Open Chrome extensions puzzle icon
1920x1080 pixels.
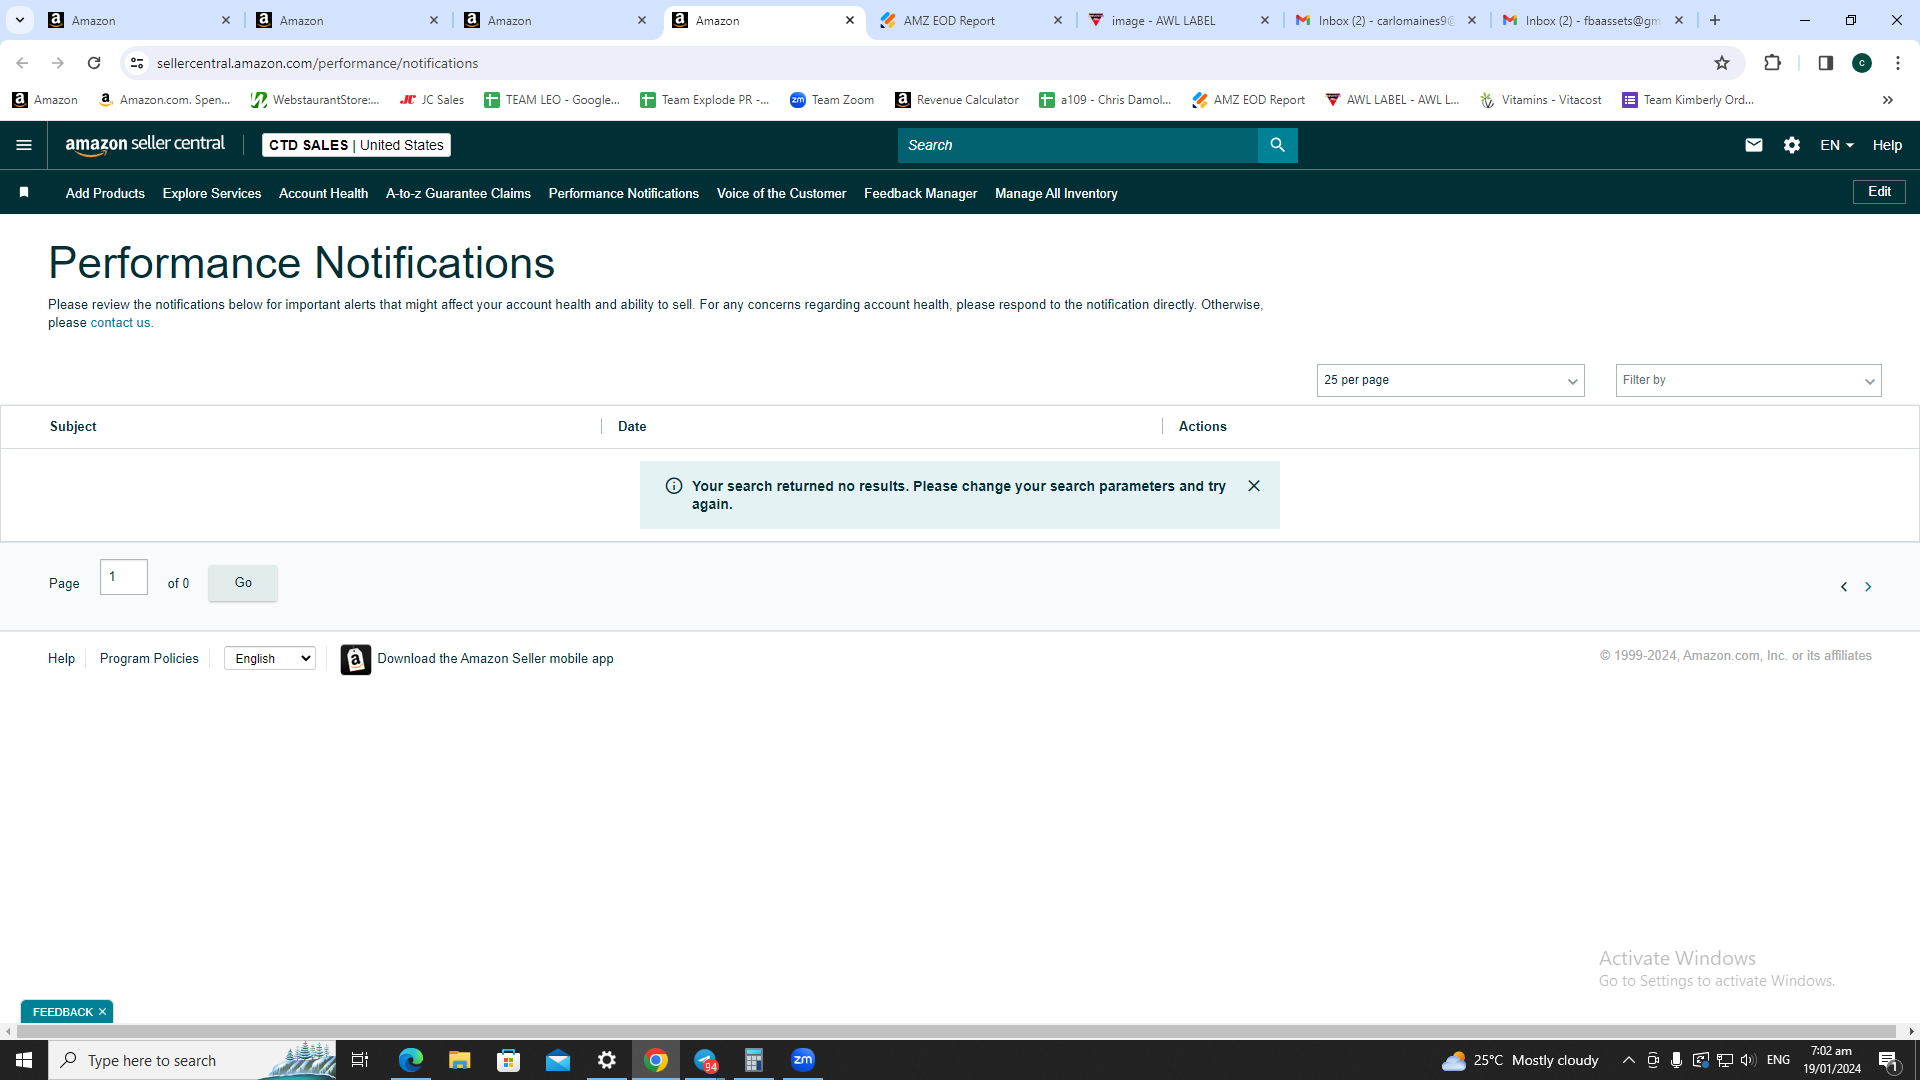(1772, 63)
